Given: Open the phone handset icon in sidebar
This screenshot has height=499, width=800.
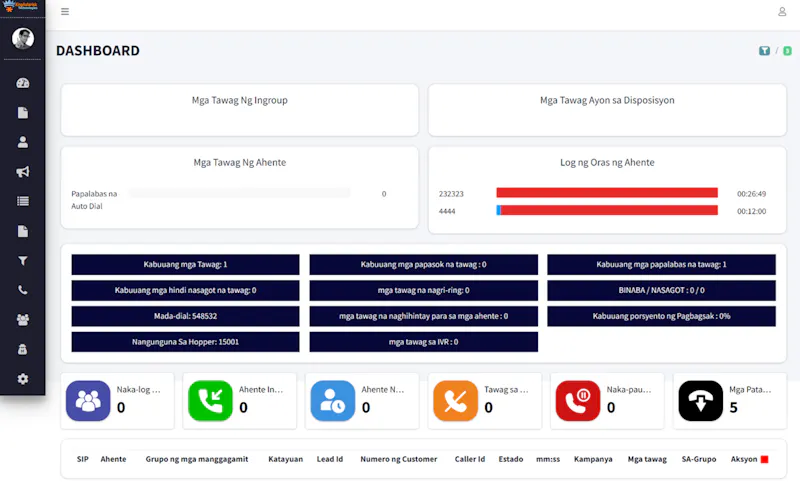Looking at the screenshot, I should [22, 290].
